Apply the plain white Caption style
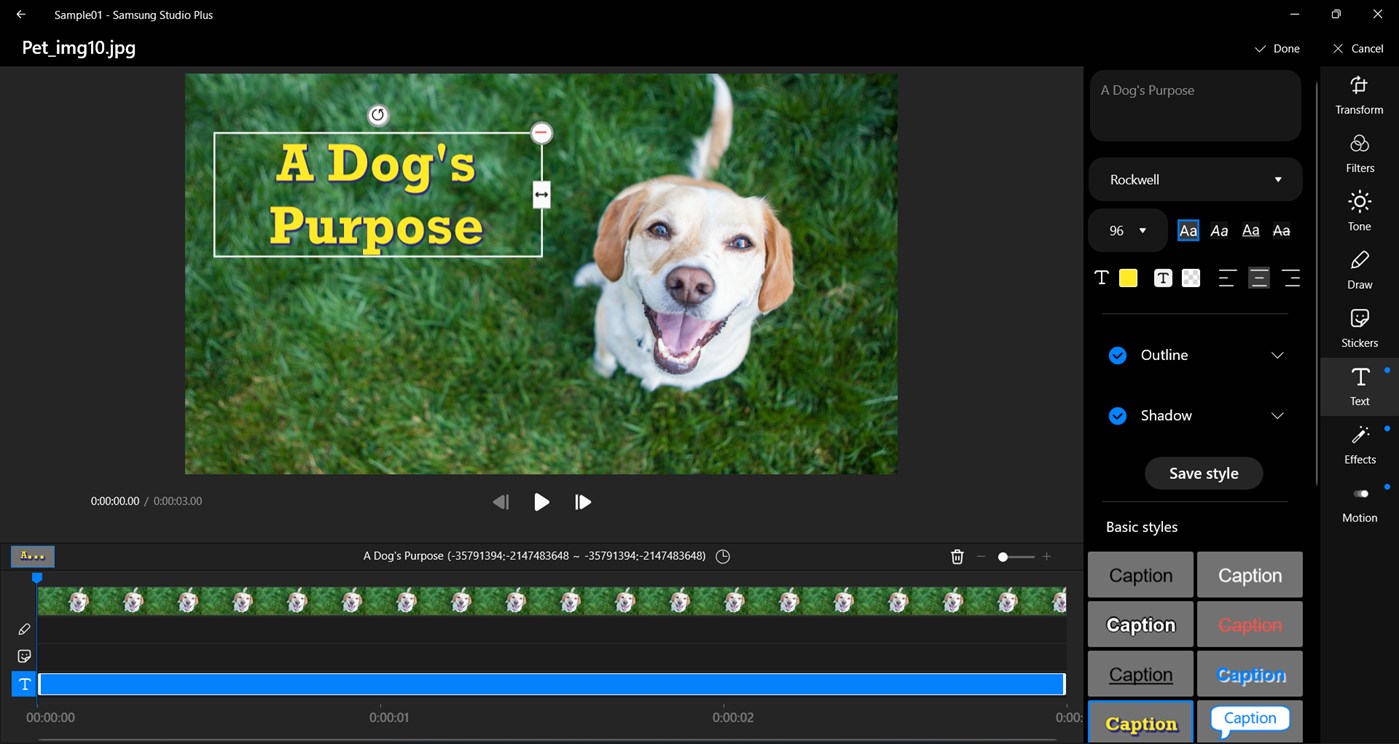The width and height of the screenshot is (1399, 744). coord(1250,575)
